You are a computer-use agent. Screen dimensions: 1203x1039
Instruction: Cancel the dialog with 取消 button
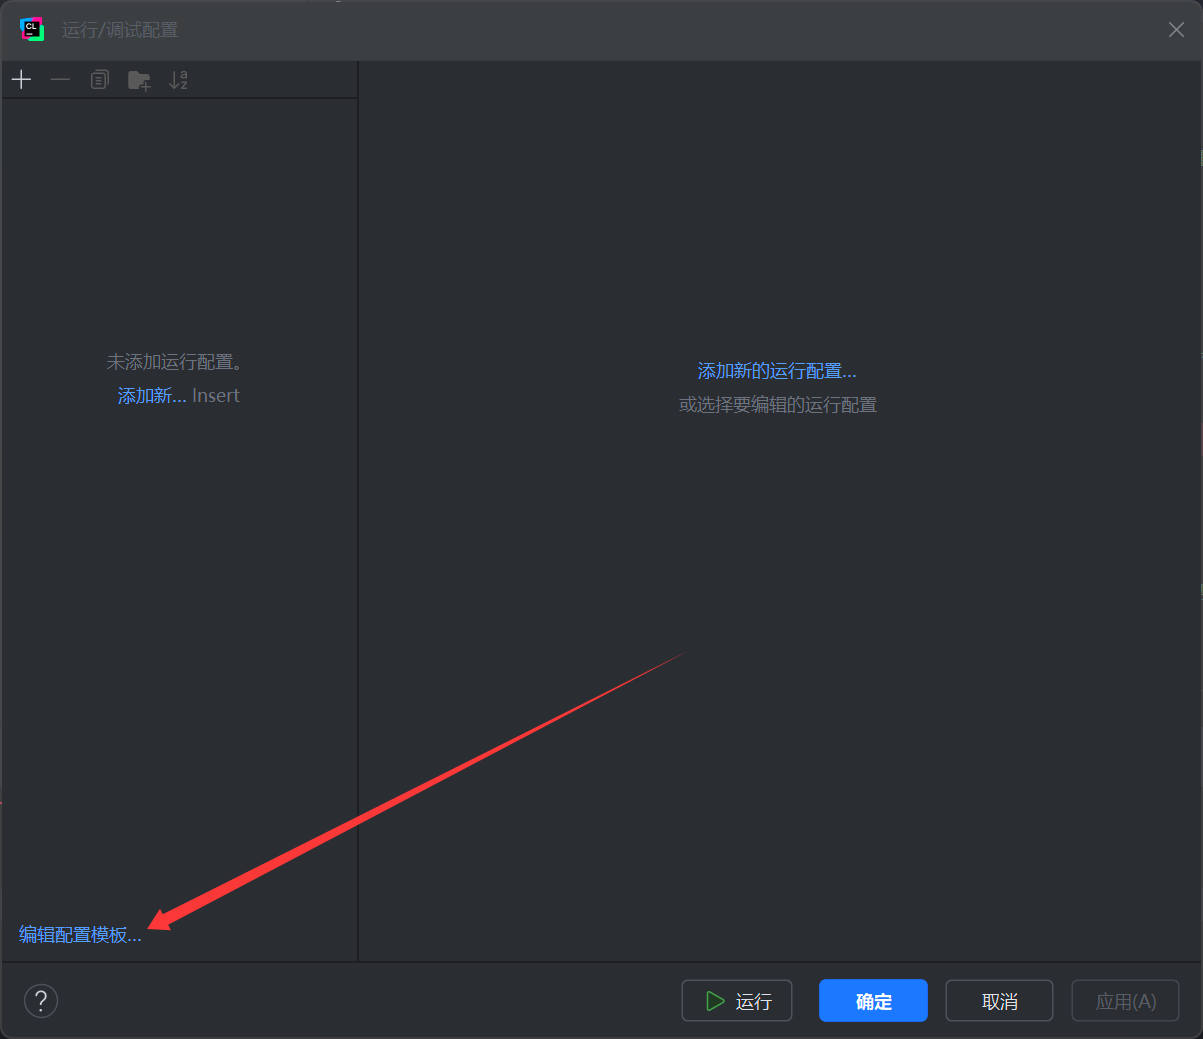point(999,1001)
